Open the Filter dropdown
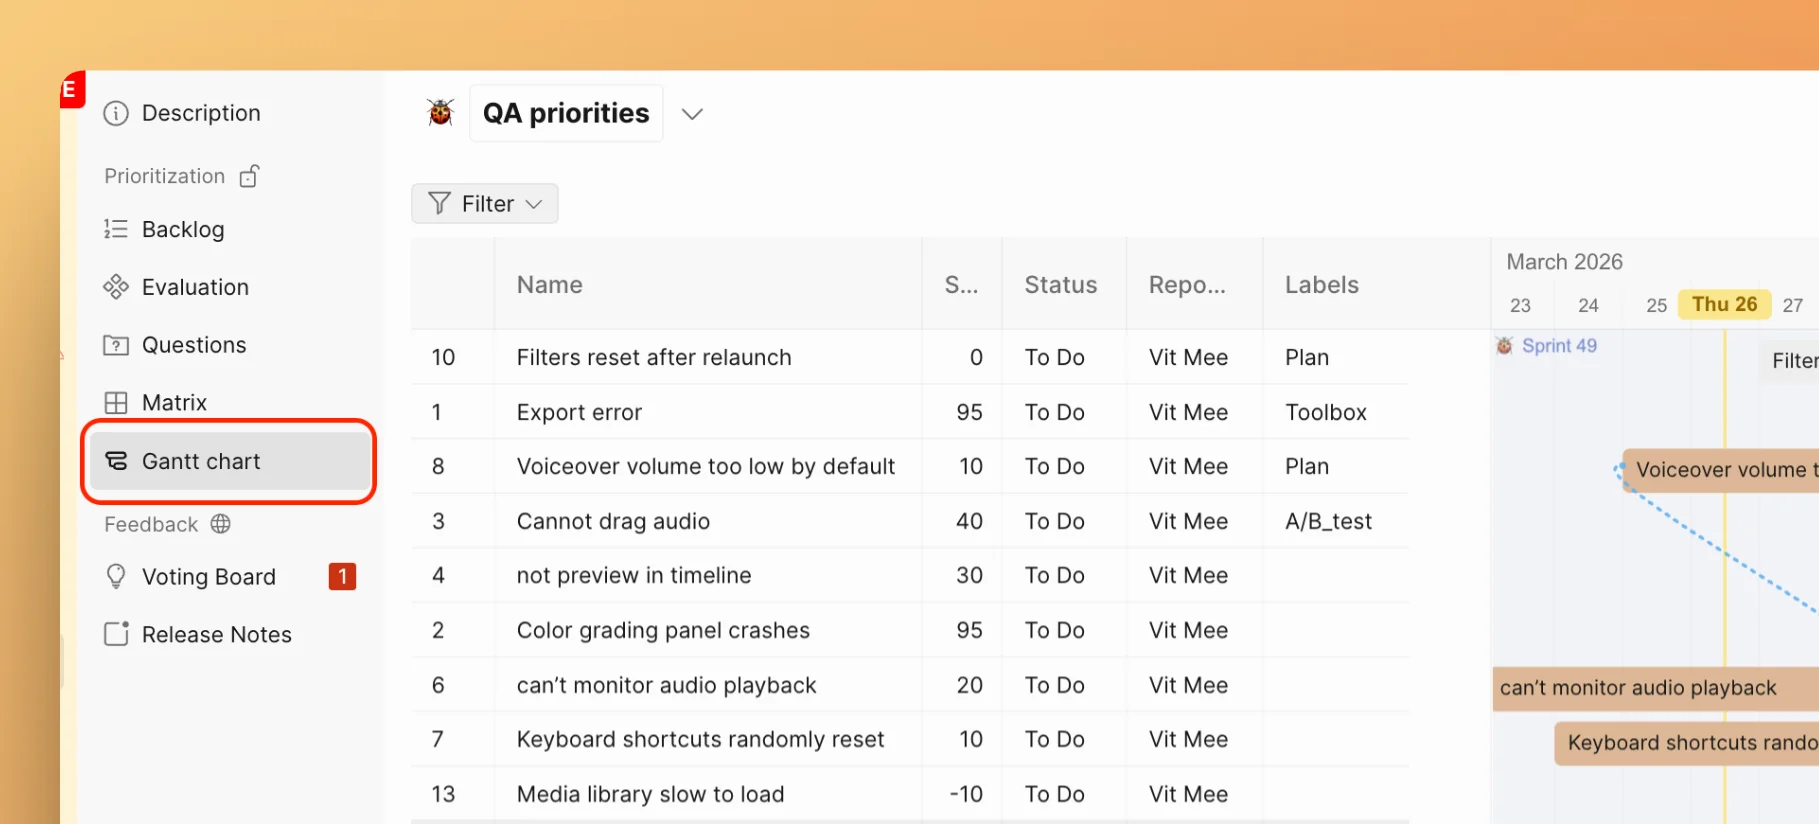 pyautogui.click(x=485, y=204)
